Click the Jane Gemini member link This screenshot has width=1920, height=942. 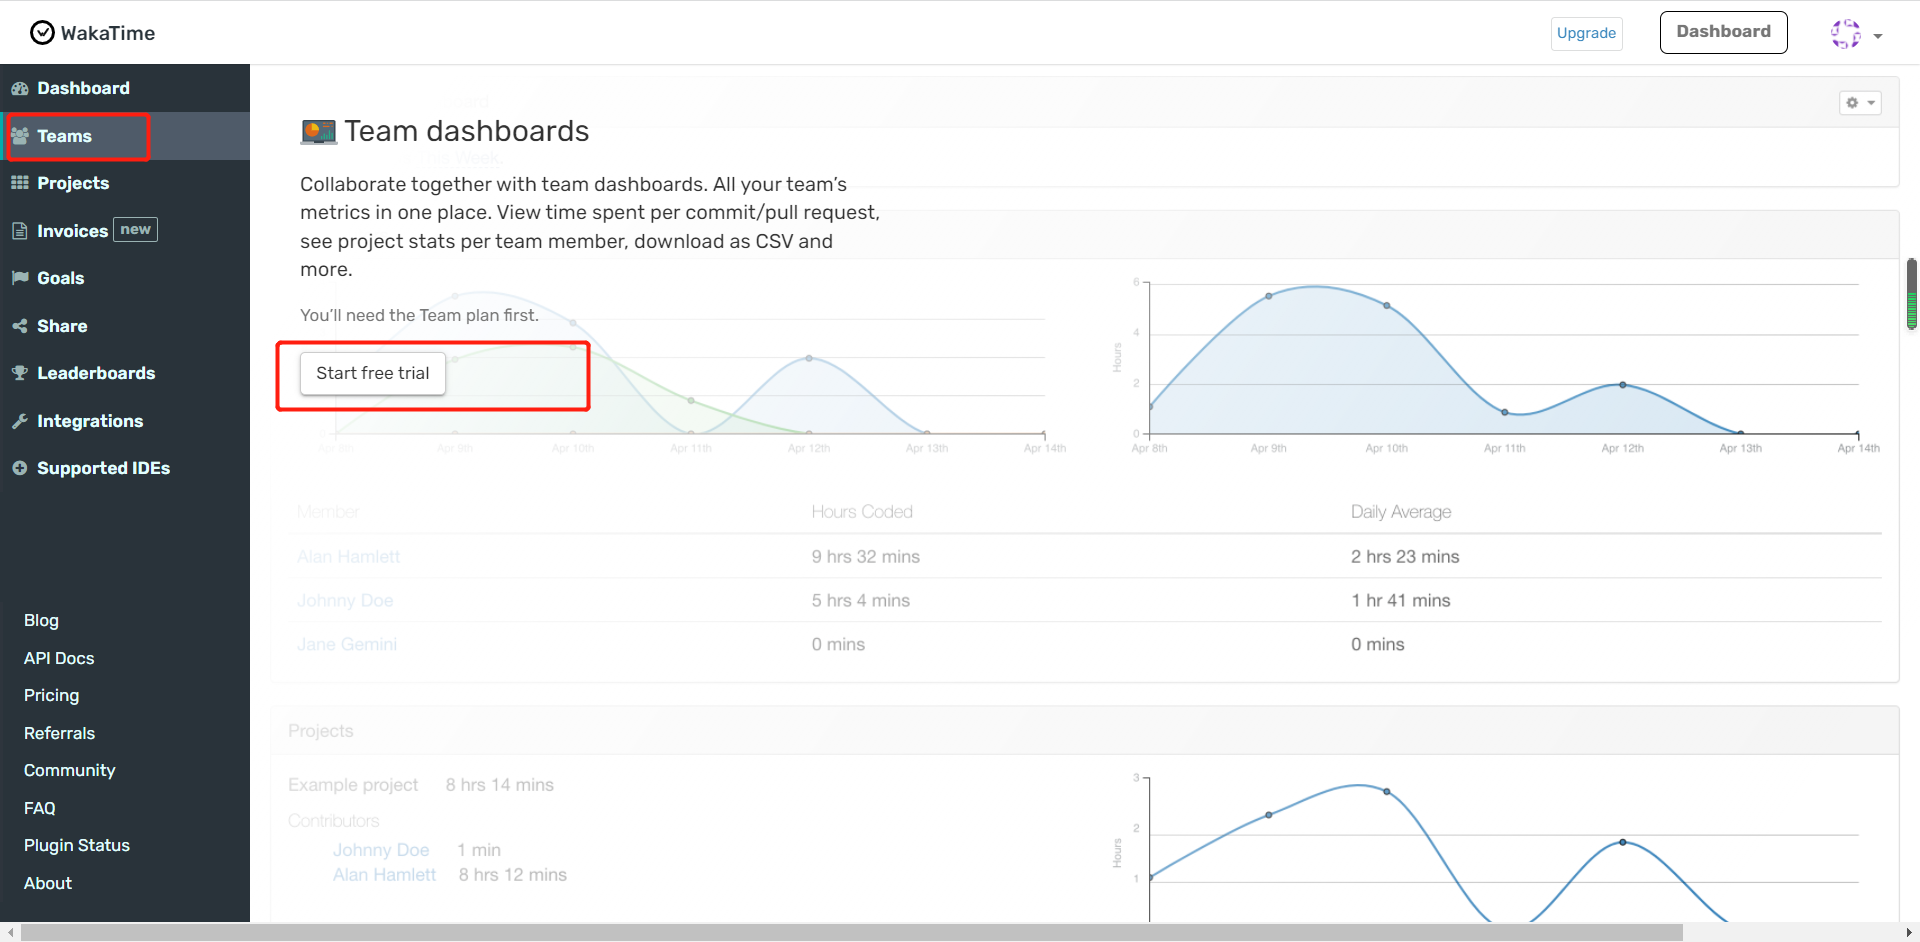(x=347, y=645)
